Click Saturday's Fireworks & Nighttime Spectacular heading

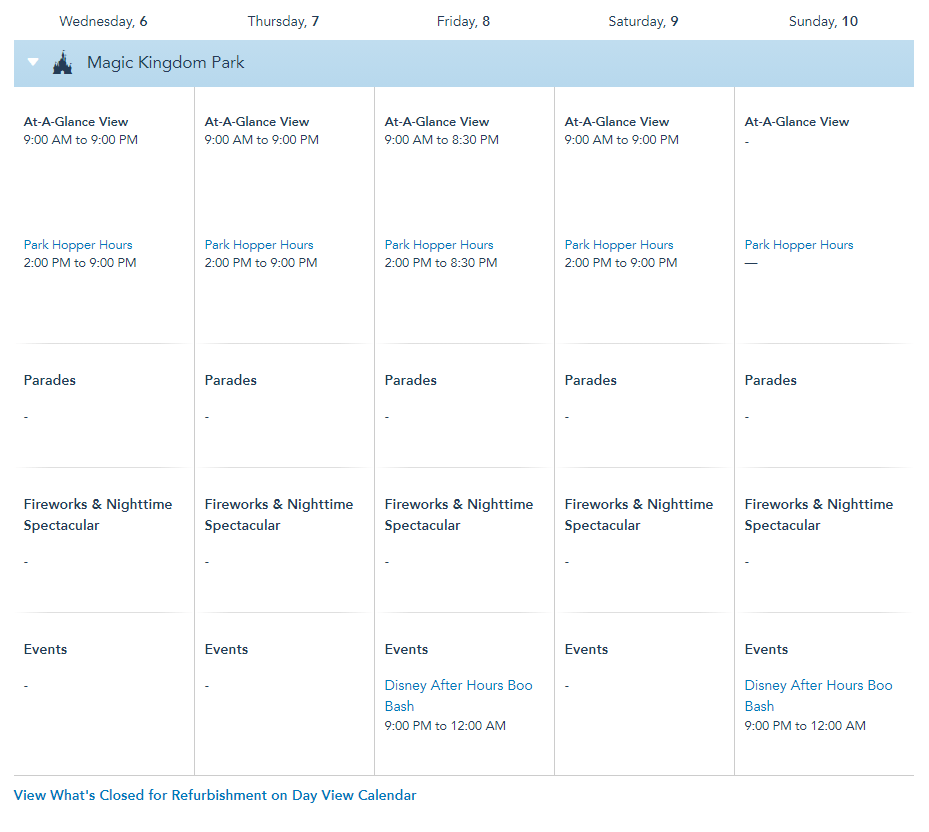(x=639, y=514)
